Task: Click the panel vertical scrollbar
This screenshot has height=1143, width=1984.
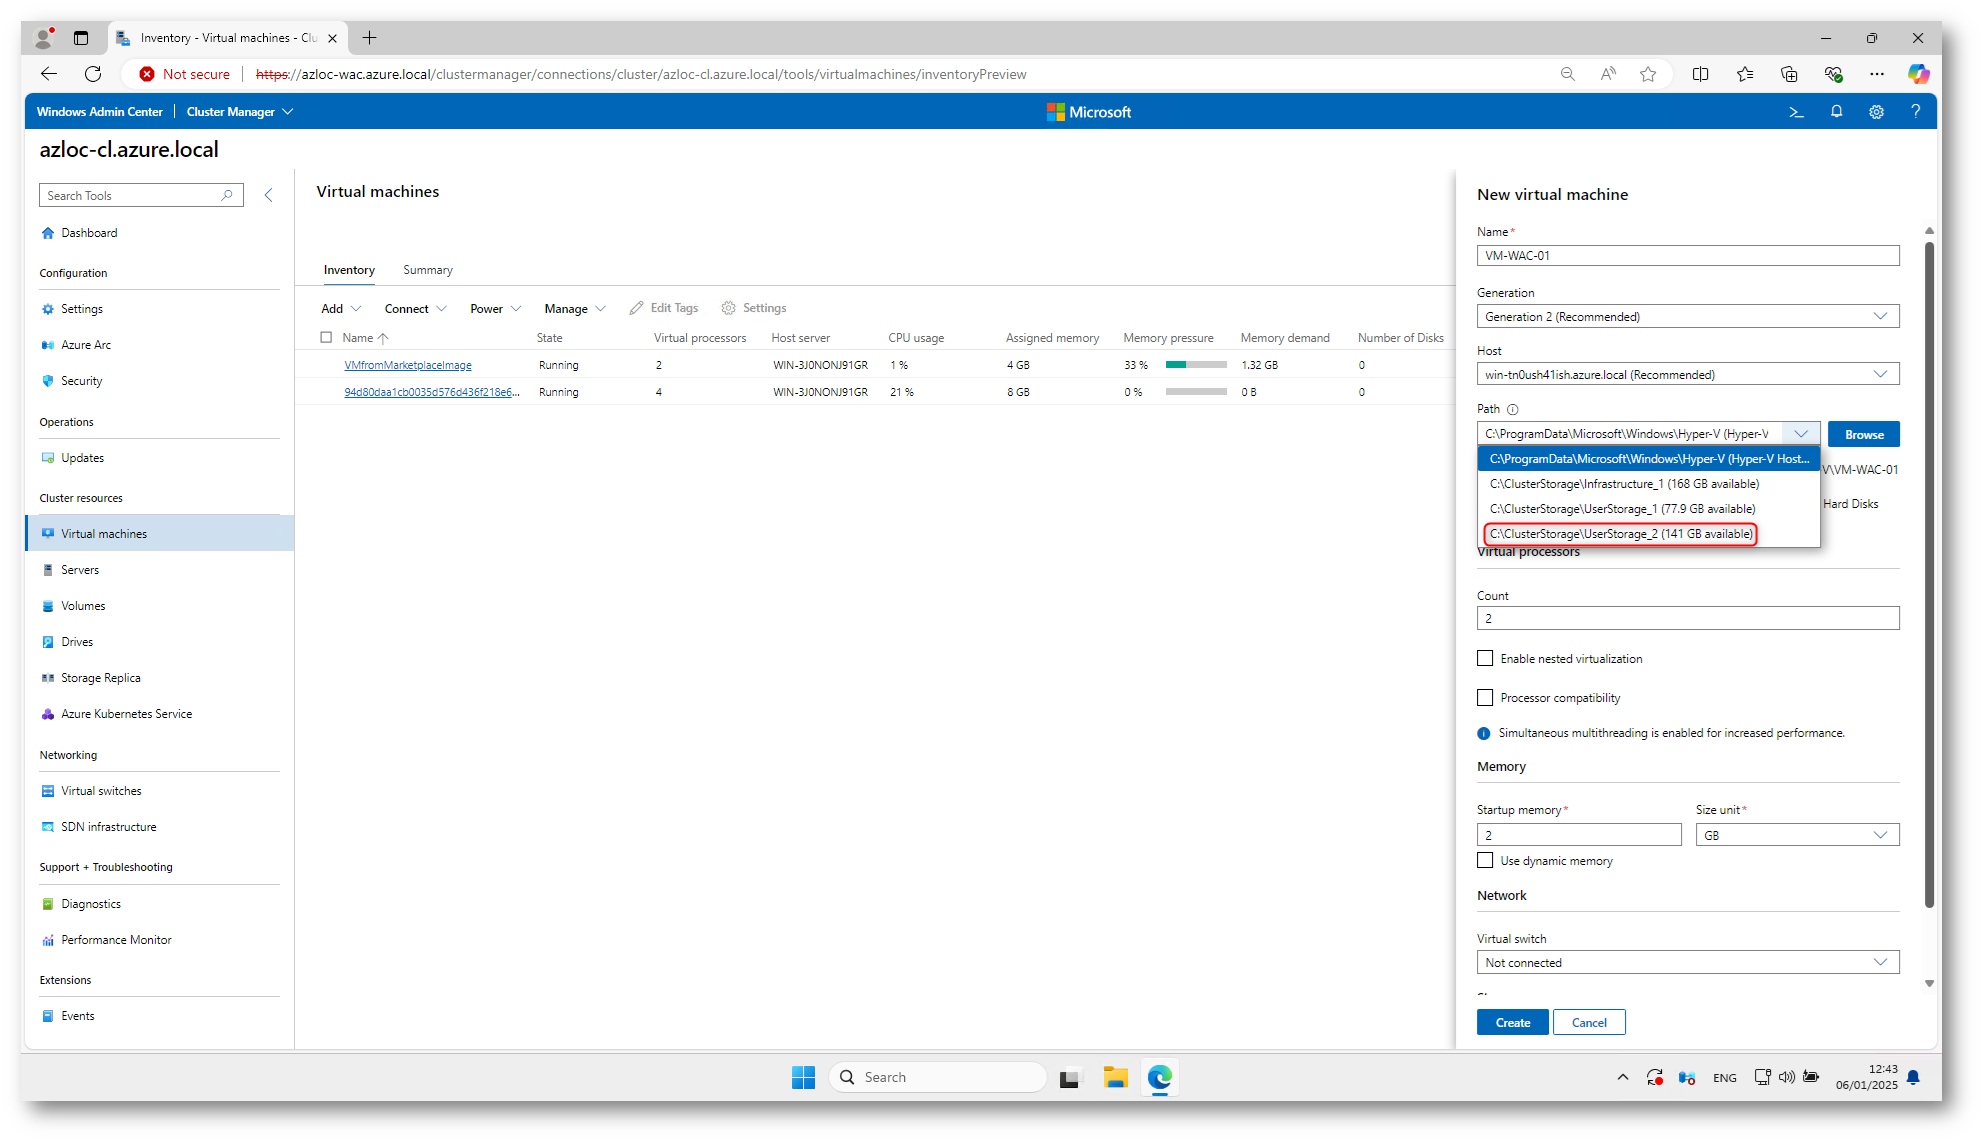Action: 1929,574
